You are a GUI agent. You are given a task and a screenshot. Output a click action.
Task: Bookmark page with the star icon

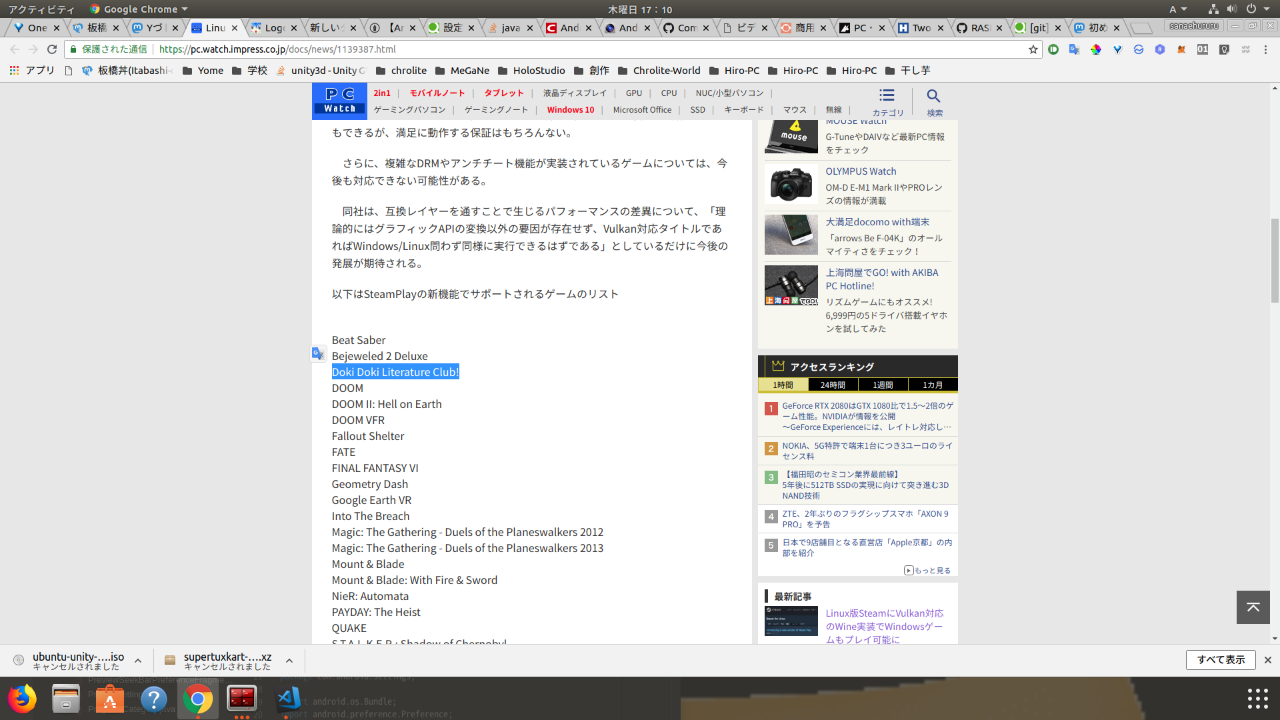click(1033, 49)
